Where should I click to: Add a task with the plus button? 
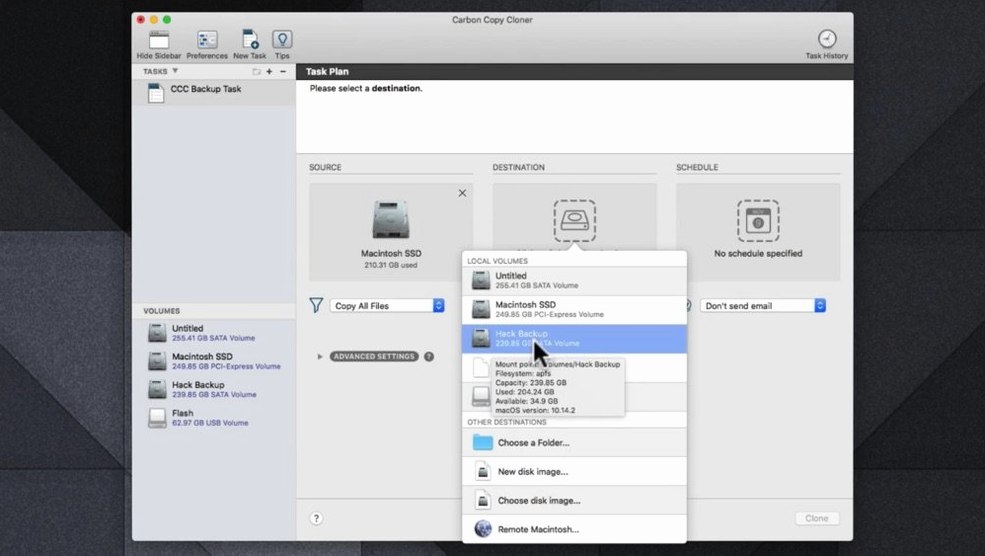click(x=269, y=72)
